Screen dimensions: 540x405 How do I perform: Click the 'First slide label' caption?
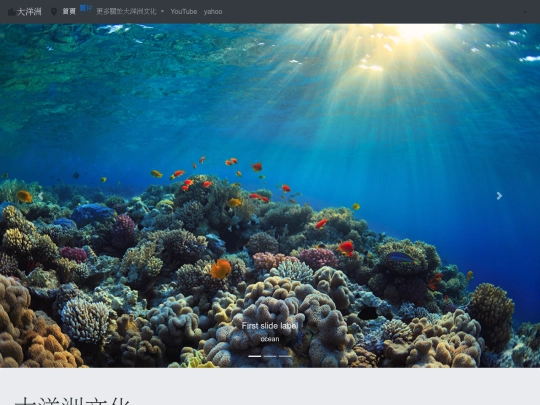[270, 326]
